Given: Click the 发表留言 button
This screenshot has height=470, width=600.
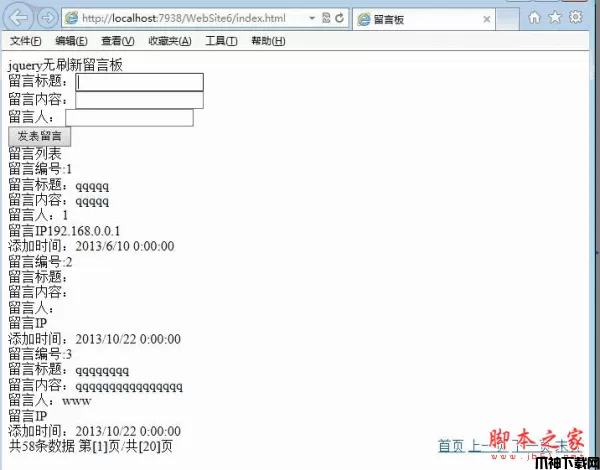Looking at the screenshot, I should tap(39, 136).
